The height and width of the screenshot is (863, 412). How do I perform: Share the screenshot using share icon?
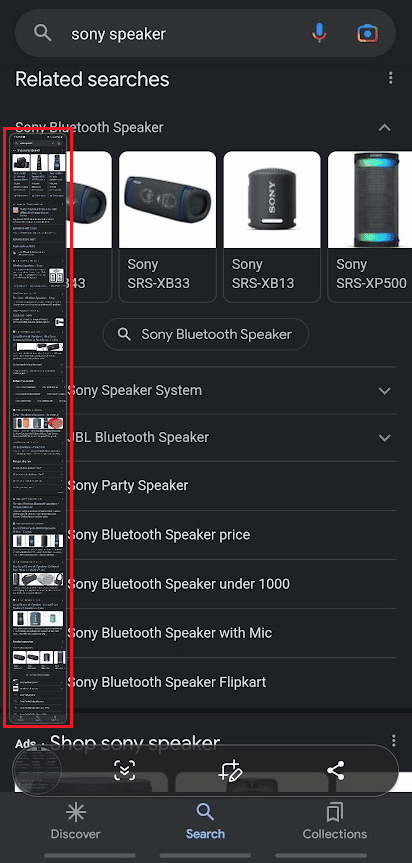pos(336,771)
